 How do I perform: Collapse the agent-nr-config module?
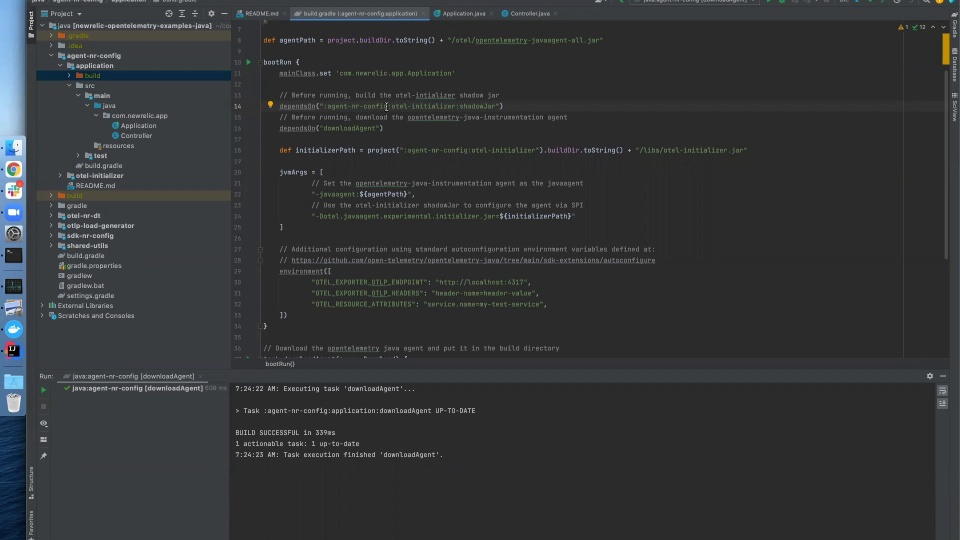click(51, 55)
